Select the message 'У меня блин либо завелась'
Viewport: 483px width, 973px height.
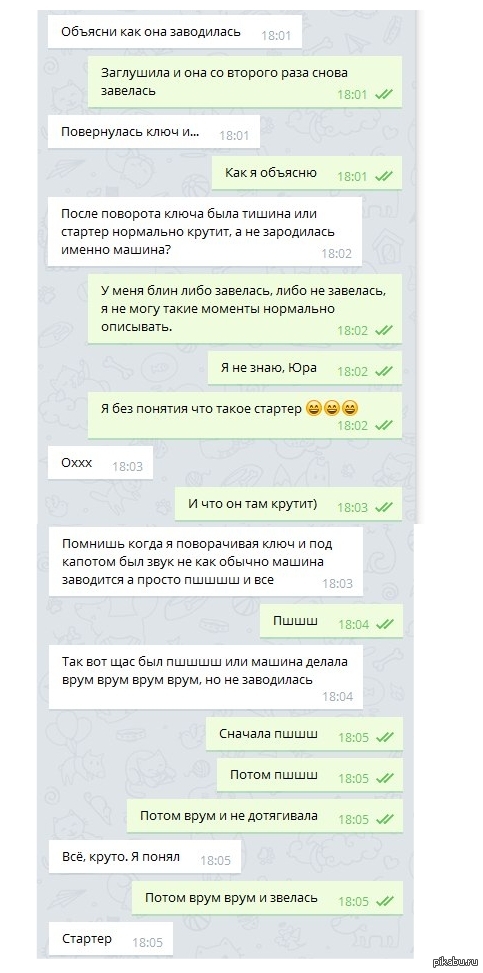(x=245, y=308)
